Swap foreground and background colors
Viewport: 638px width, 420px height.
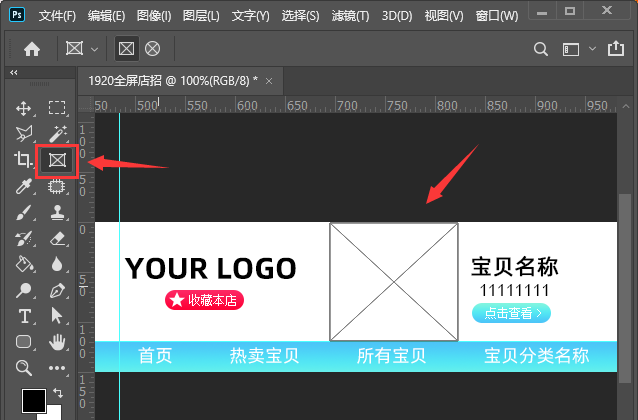(58, 393)
